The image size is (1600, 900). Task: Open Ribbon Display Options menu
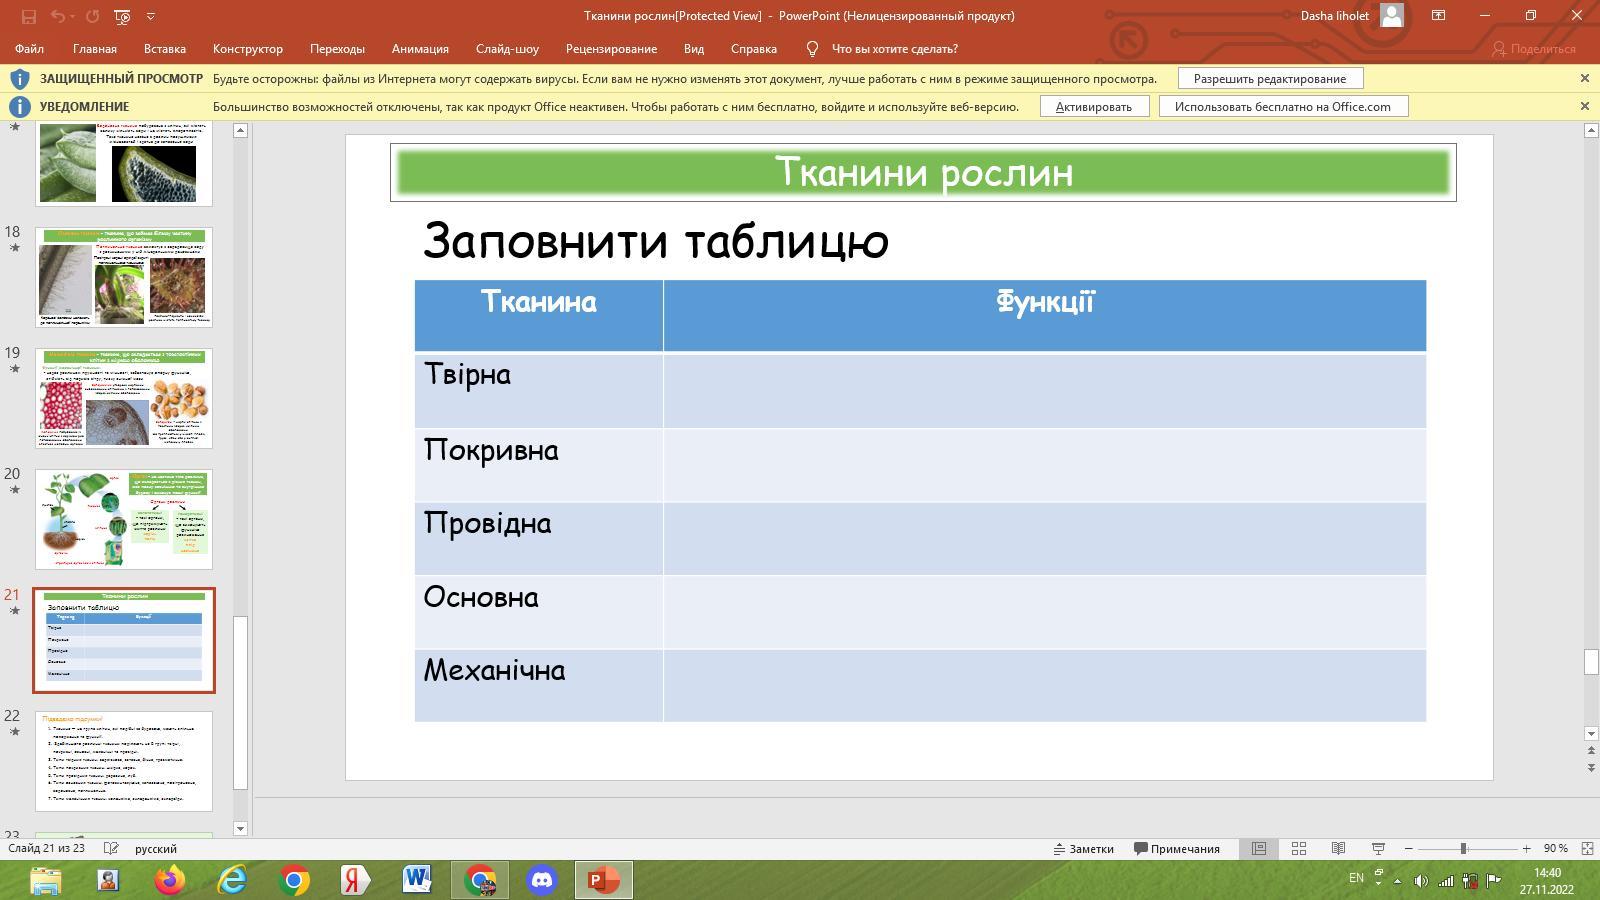click(x=1438, y=16)
